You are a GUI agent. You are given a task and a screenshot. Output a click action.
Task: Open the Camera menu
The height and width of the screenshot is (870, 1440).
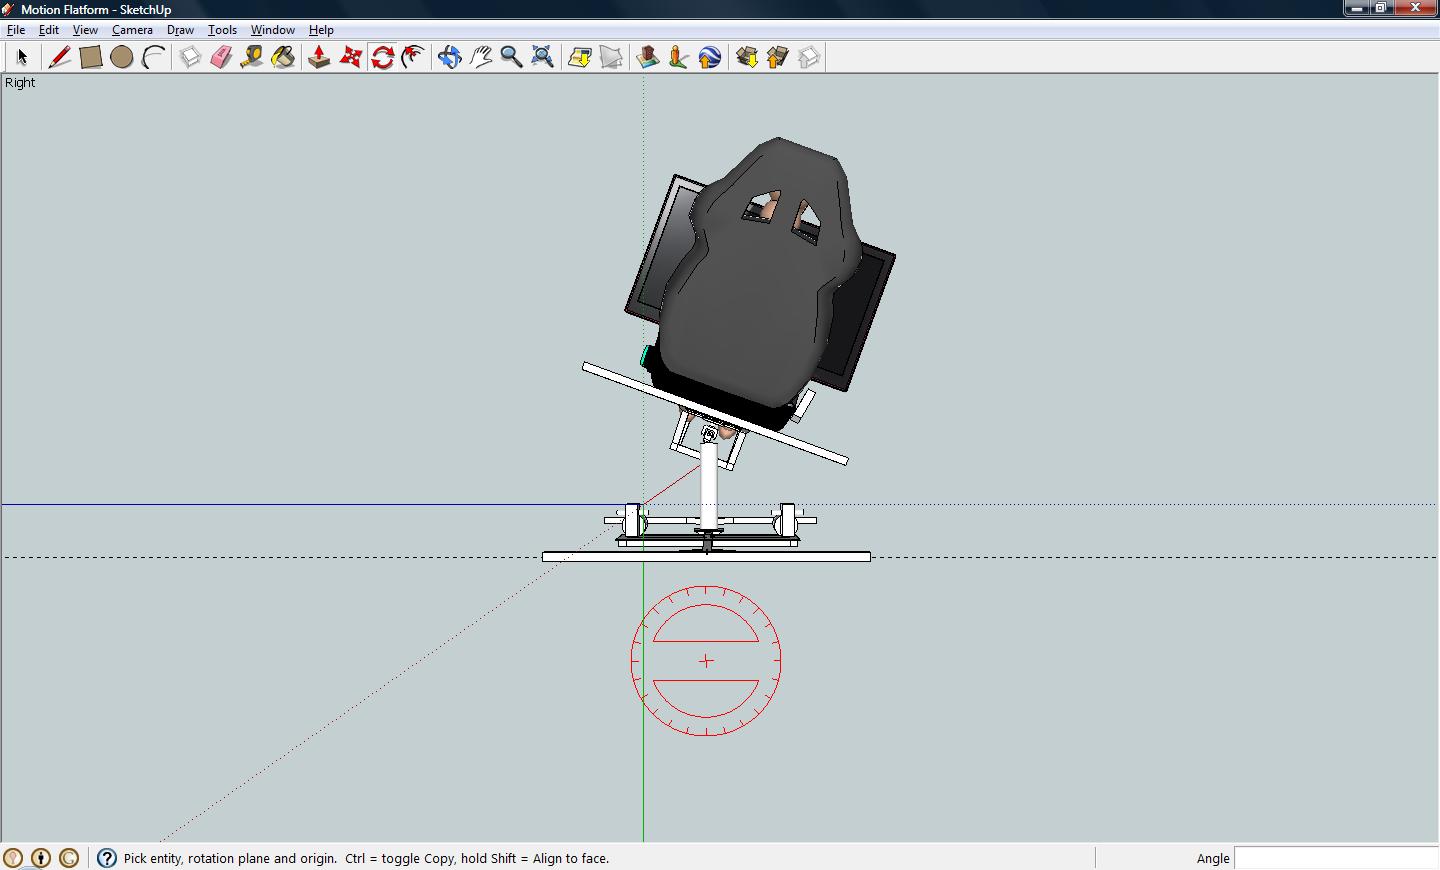point(132,30)
